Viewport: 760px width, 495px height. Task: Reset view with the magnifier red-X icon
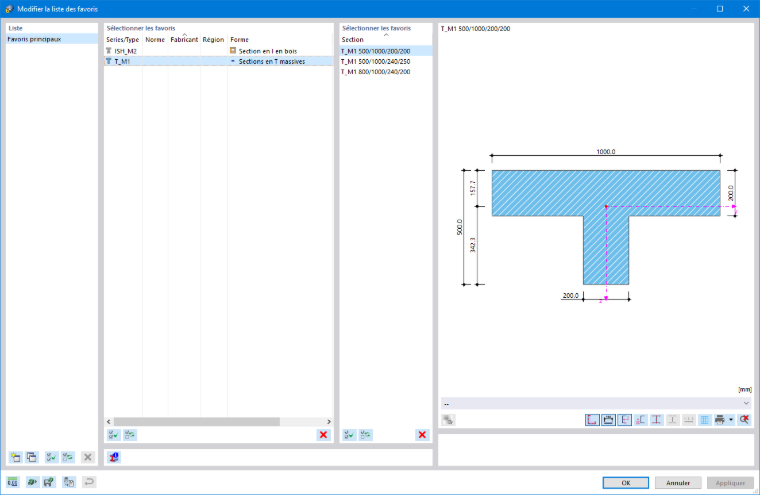pos(744,420)
